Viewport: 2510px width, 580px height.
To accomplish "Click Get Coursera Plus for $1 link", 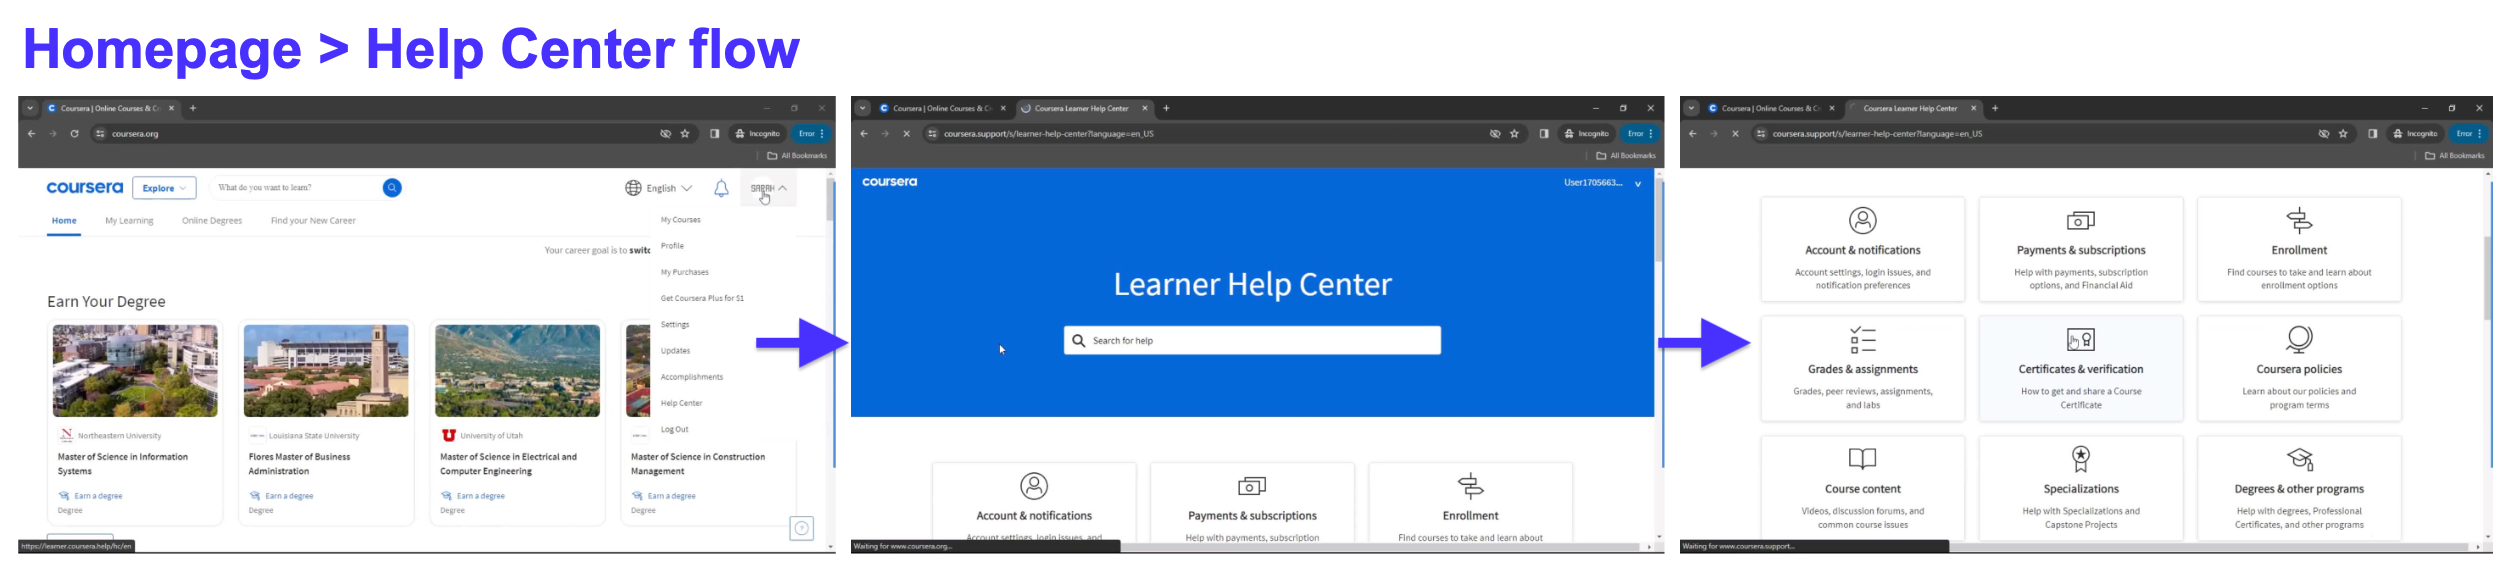I will pyautogui.click(x=702, y=298).
